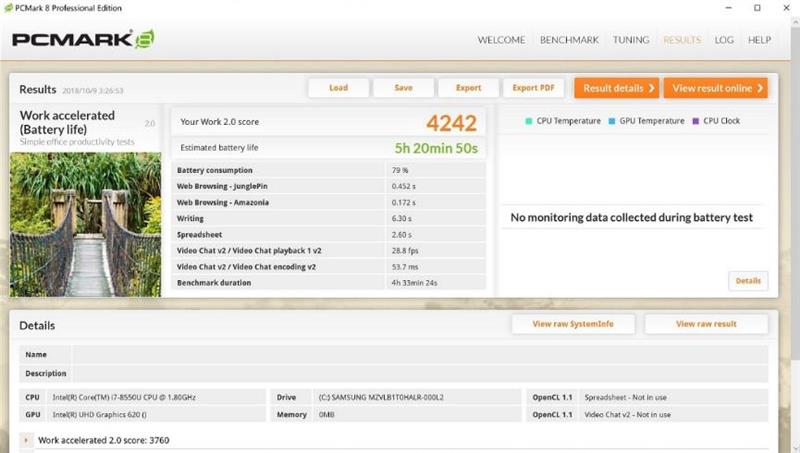Select Web Browsing - JunglePin row
This screenshot has width=800, height=453.
pyautogui.click(x=329, y=186)
